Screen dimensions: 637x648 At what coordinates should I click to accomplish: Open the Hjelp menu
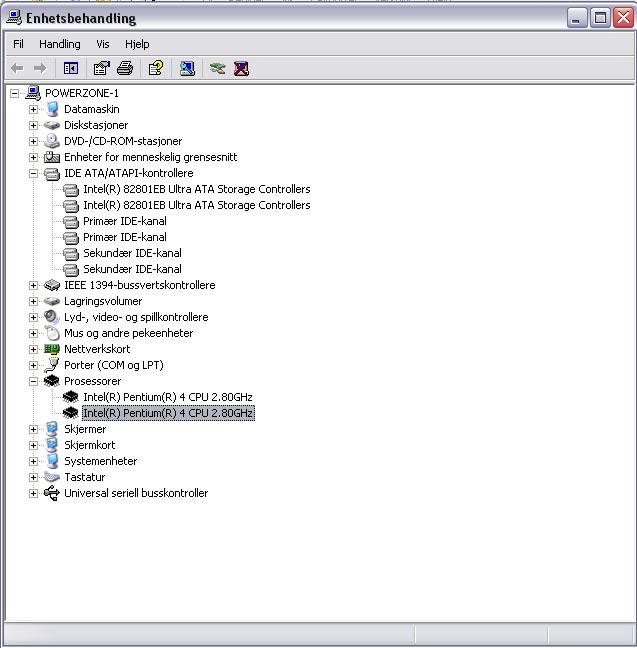(137, 44)
